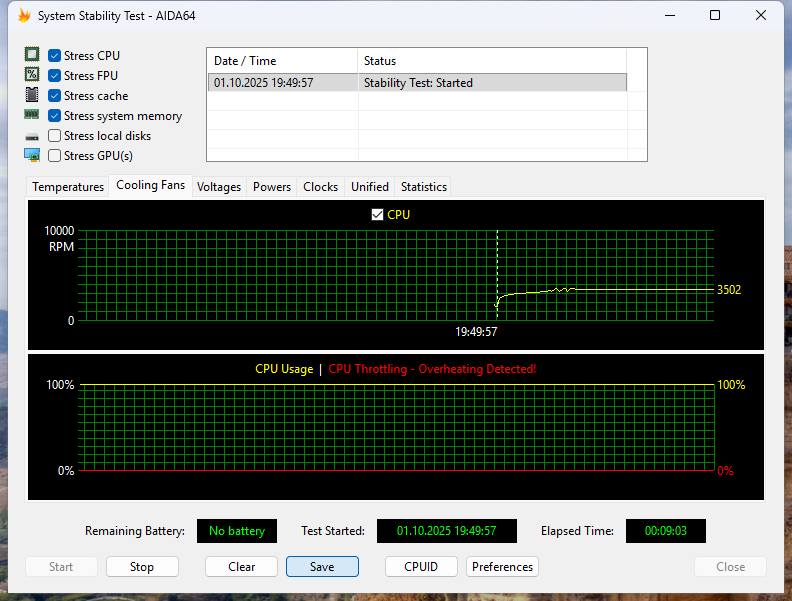The image size is (792, 601).
Task: Click the No battery status field
Action: [237, 531]
